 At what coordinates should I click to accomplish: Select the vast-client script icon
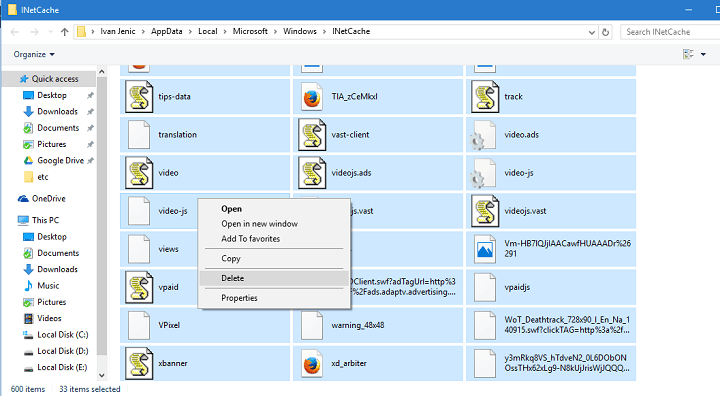pos(312,135)
